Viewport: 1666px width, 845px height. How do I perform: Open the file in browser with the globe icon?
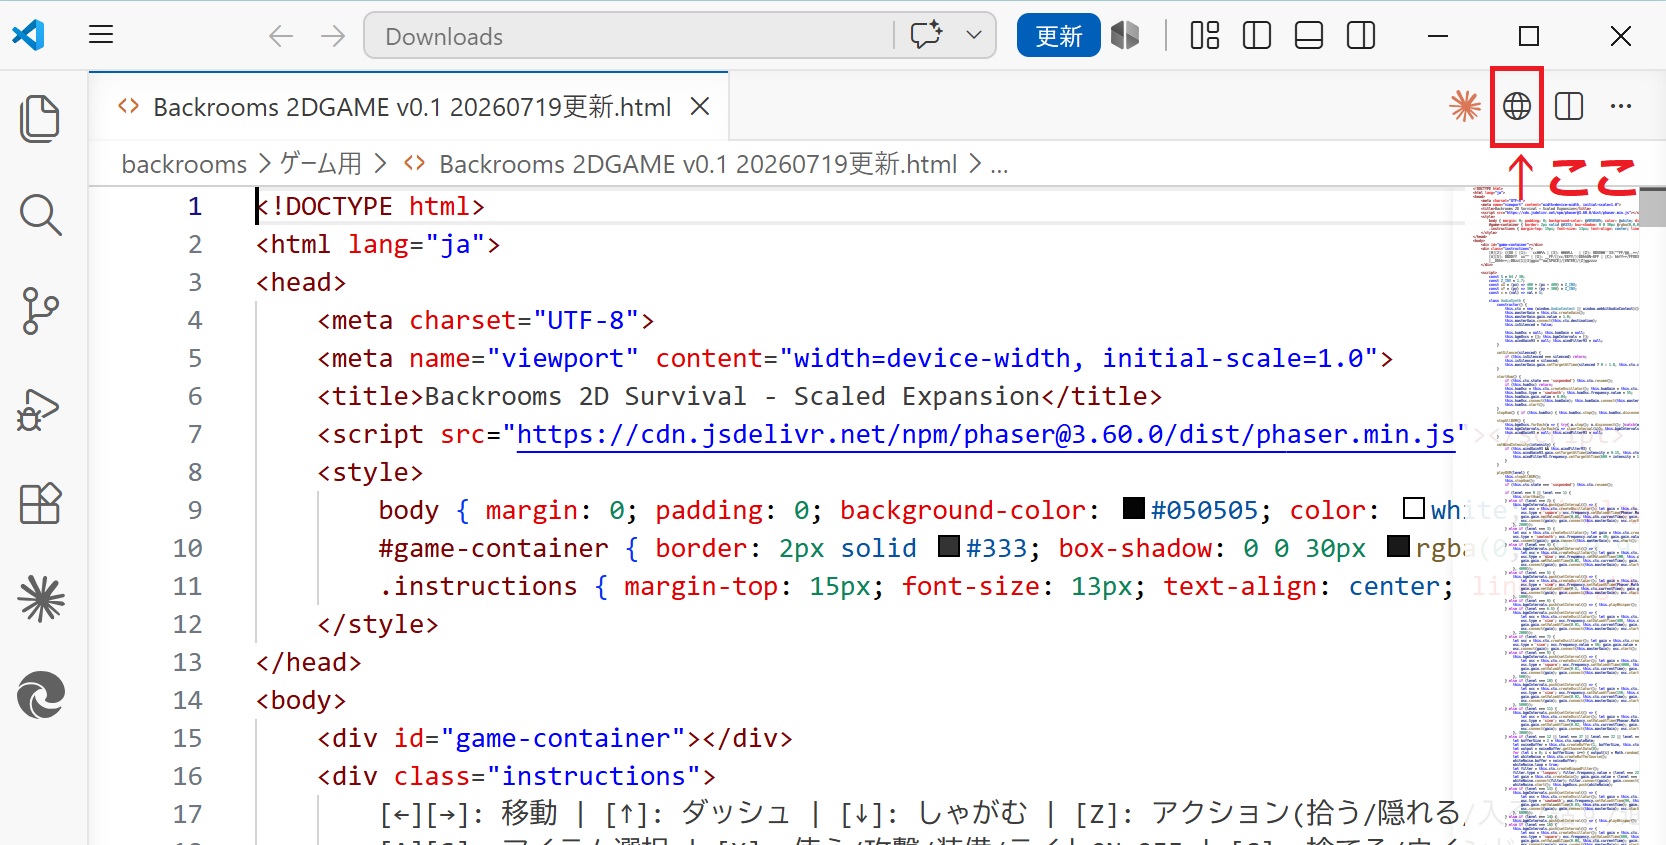coord(1517,106)
